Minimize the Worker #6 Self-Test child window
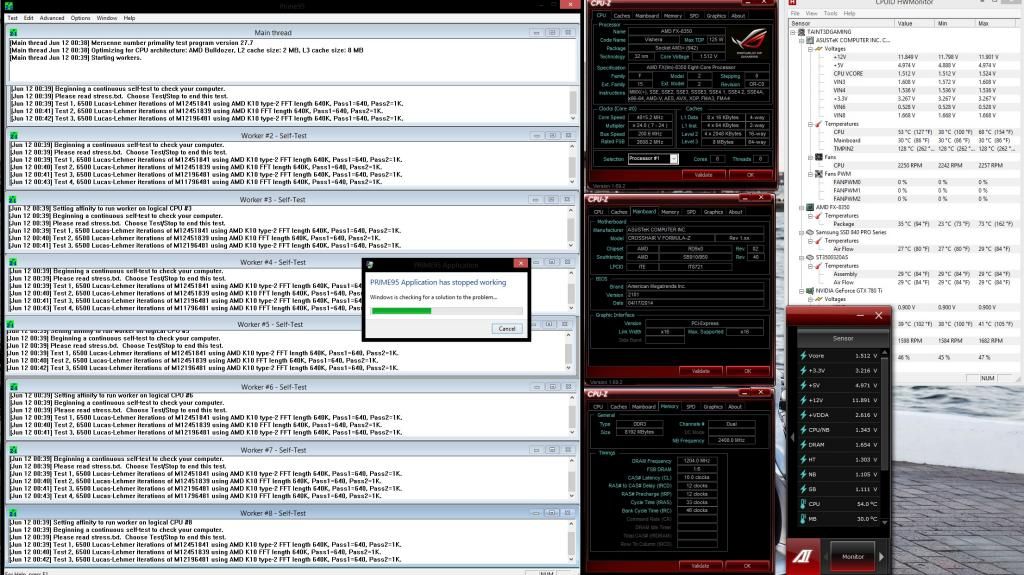Image resolution: width=1024 pixels, height=575 pixels. click(537, 387)
